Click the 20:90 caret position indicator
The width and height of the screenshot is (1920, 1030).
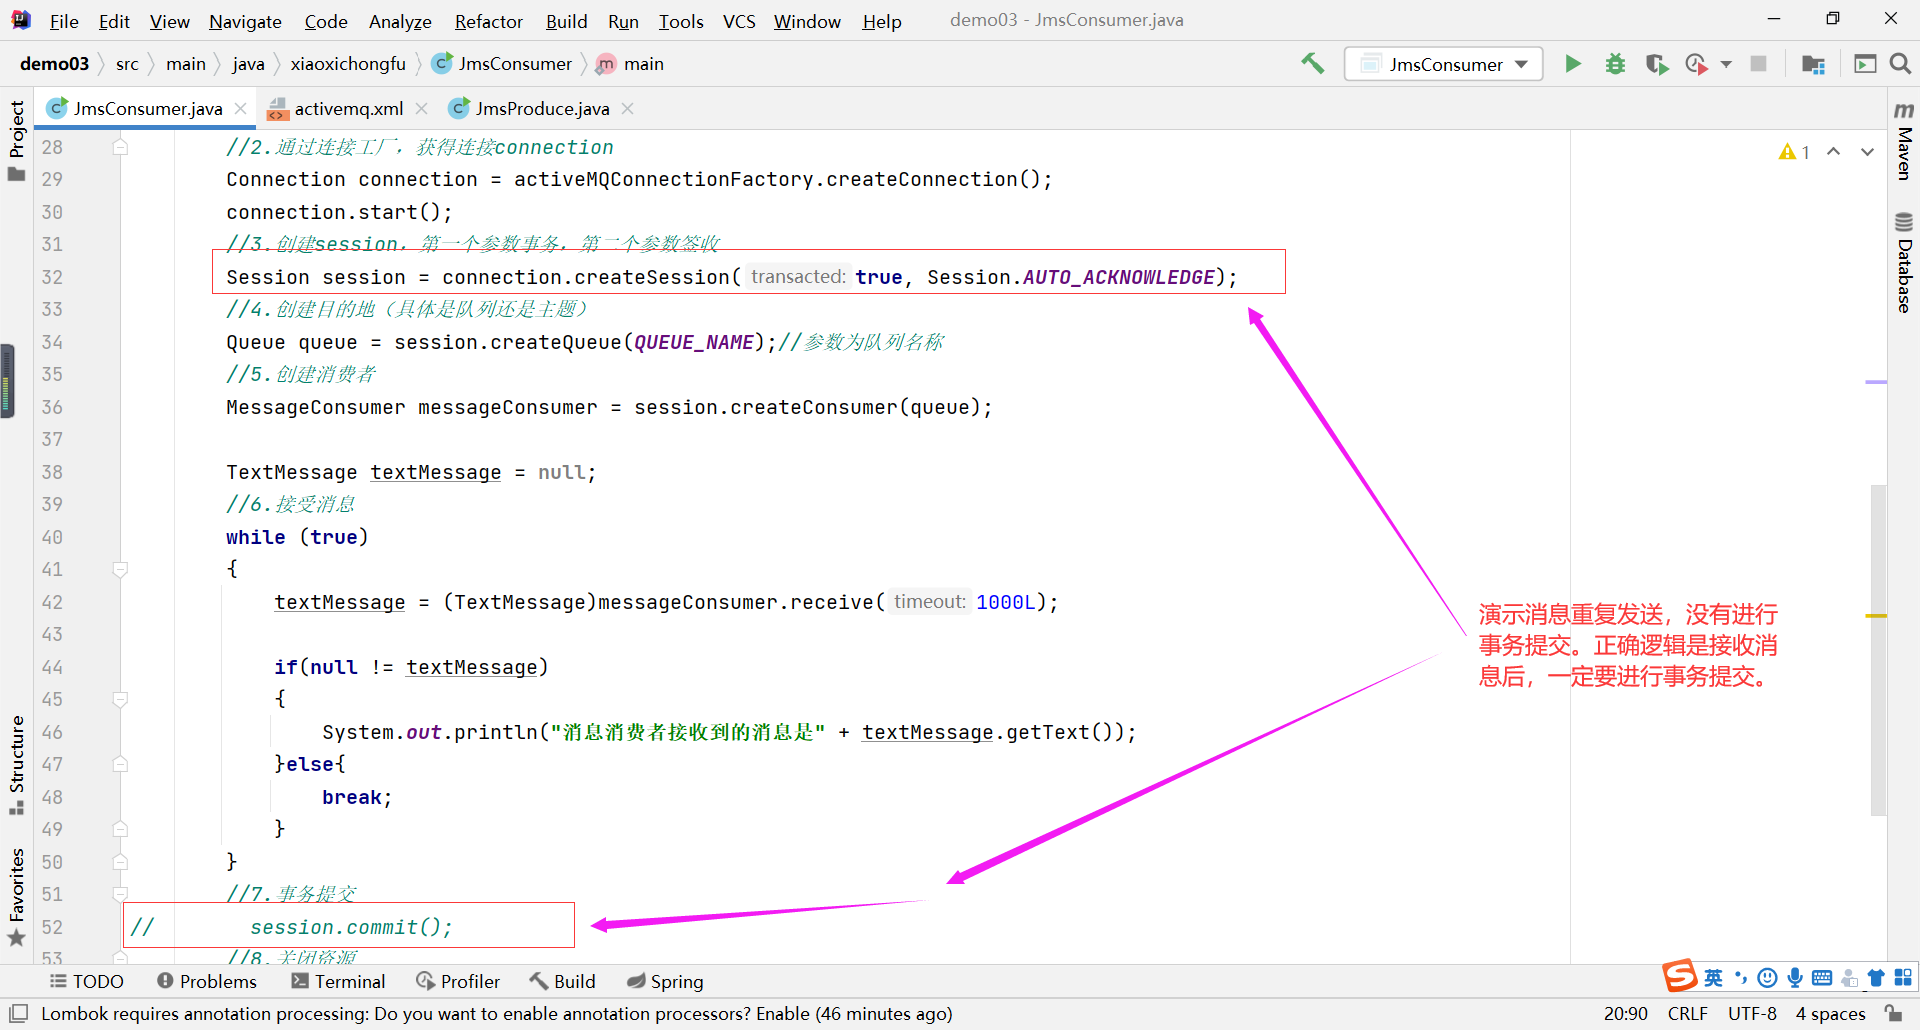click(1626, 1014)
